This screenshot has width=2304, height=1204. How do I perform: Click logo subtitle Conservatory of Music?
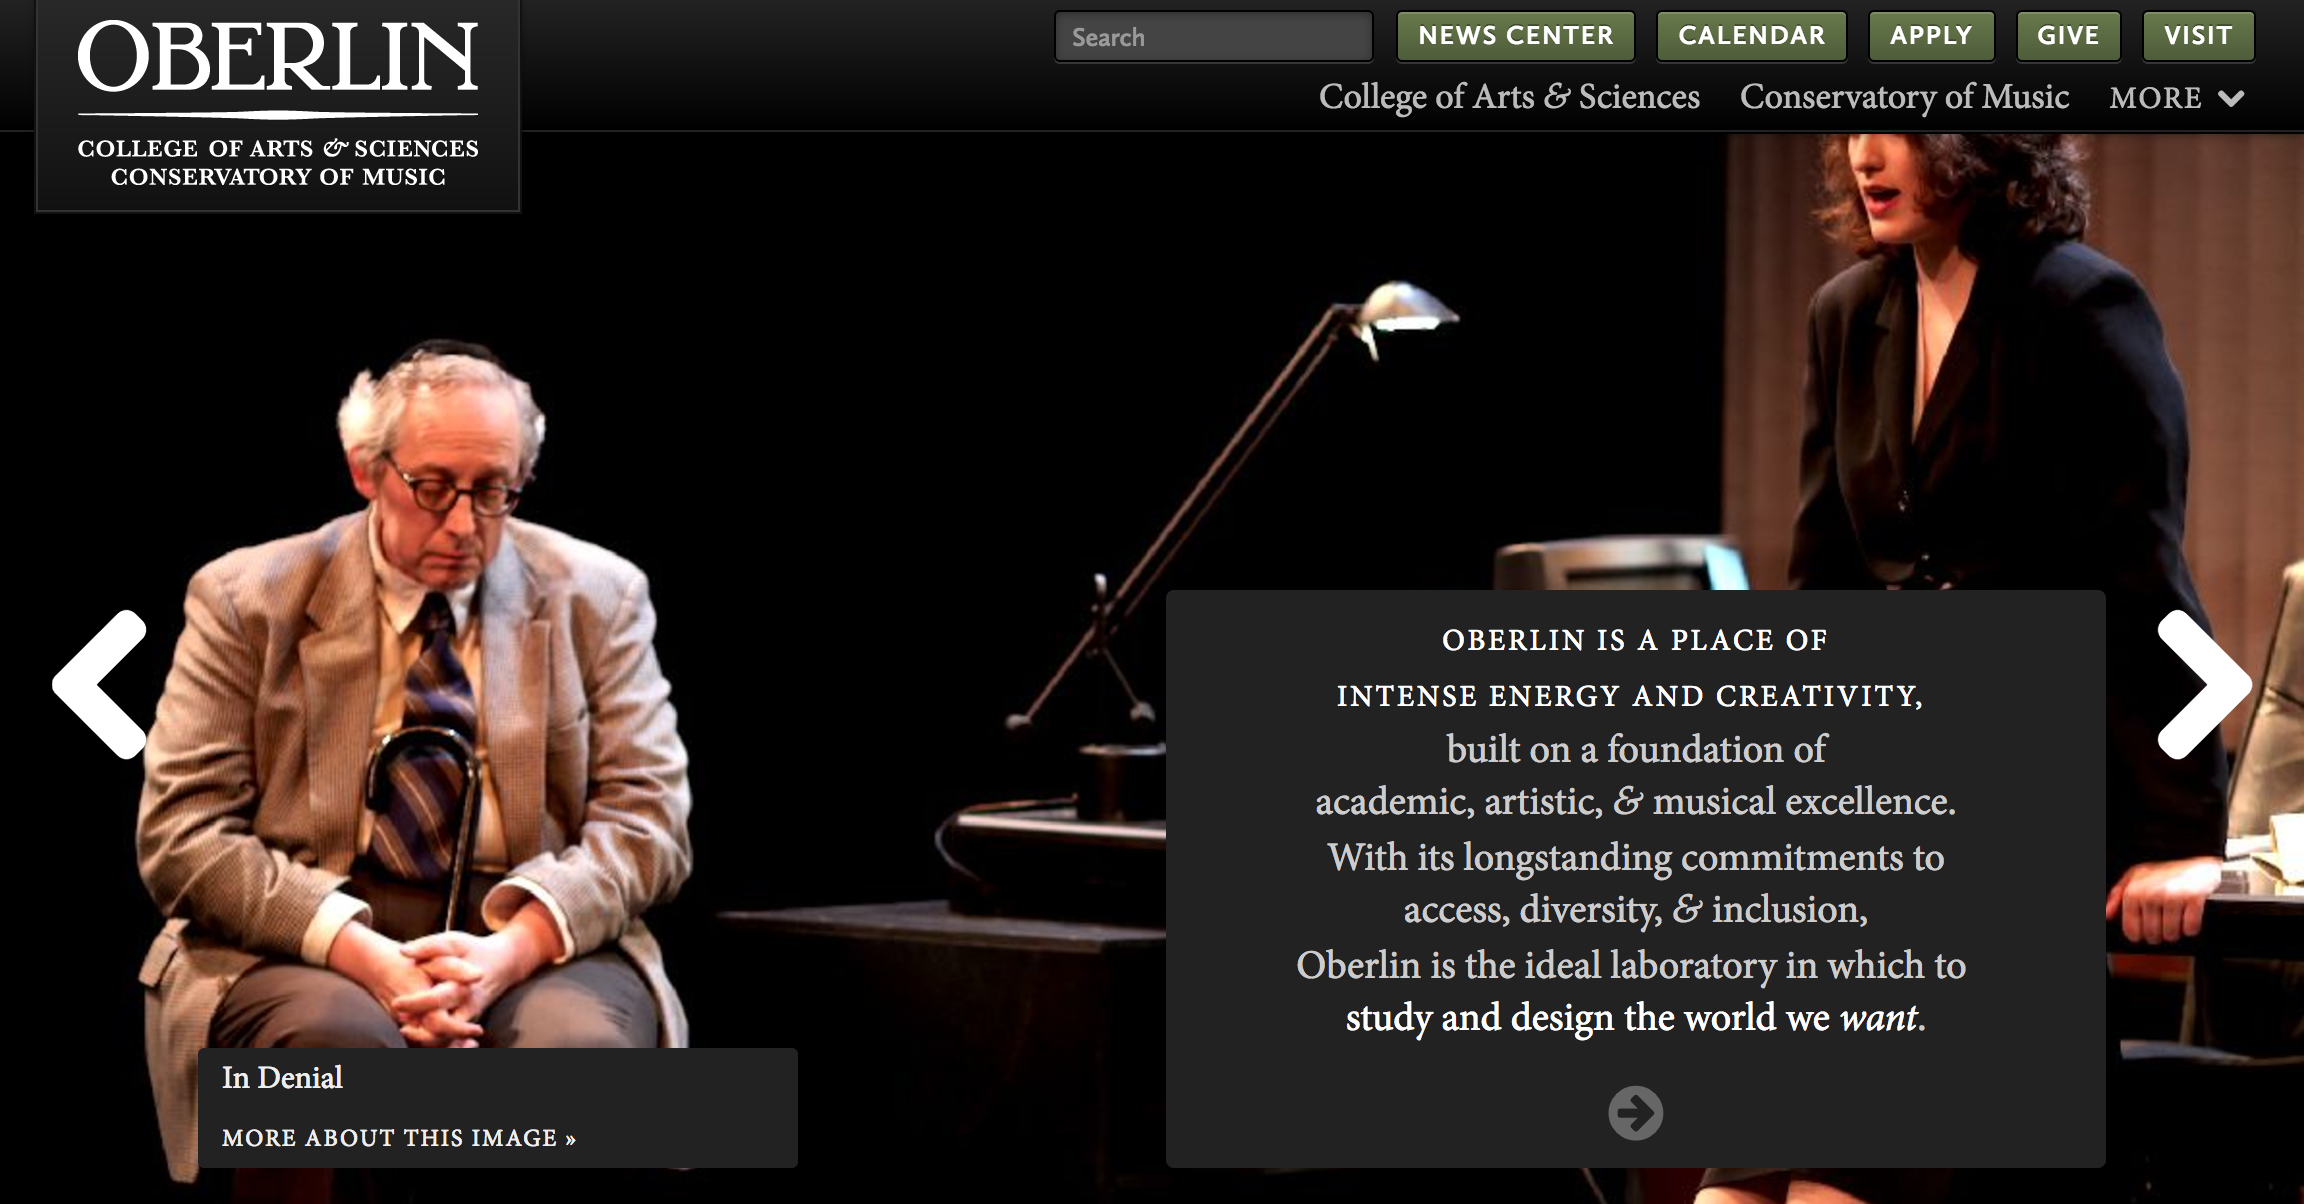pos(278,177)
